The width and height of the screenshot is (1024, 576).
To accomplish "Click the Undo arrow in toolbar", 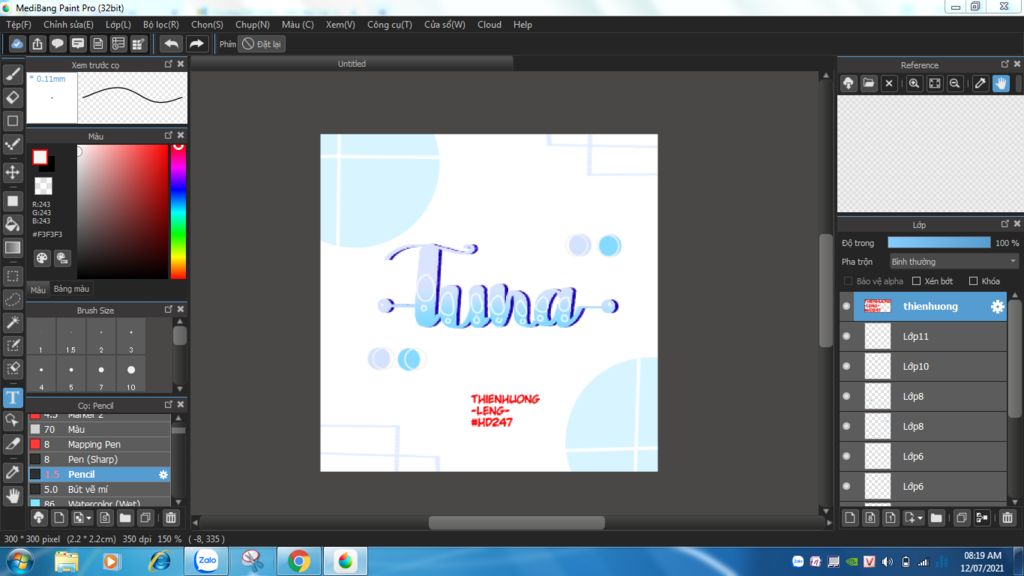I will 171,44.
